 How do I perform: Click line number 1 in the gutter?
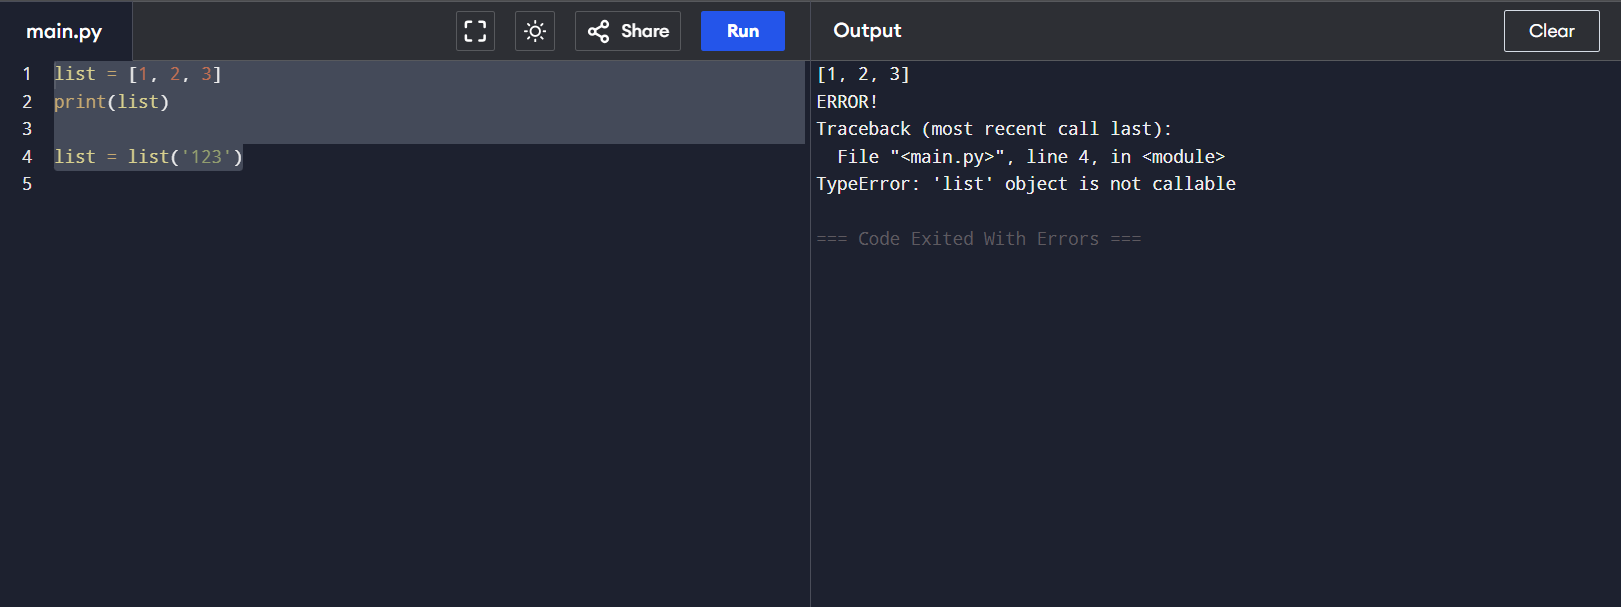27,74
